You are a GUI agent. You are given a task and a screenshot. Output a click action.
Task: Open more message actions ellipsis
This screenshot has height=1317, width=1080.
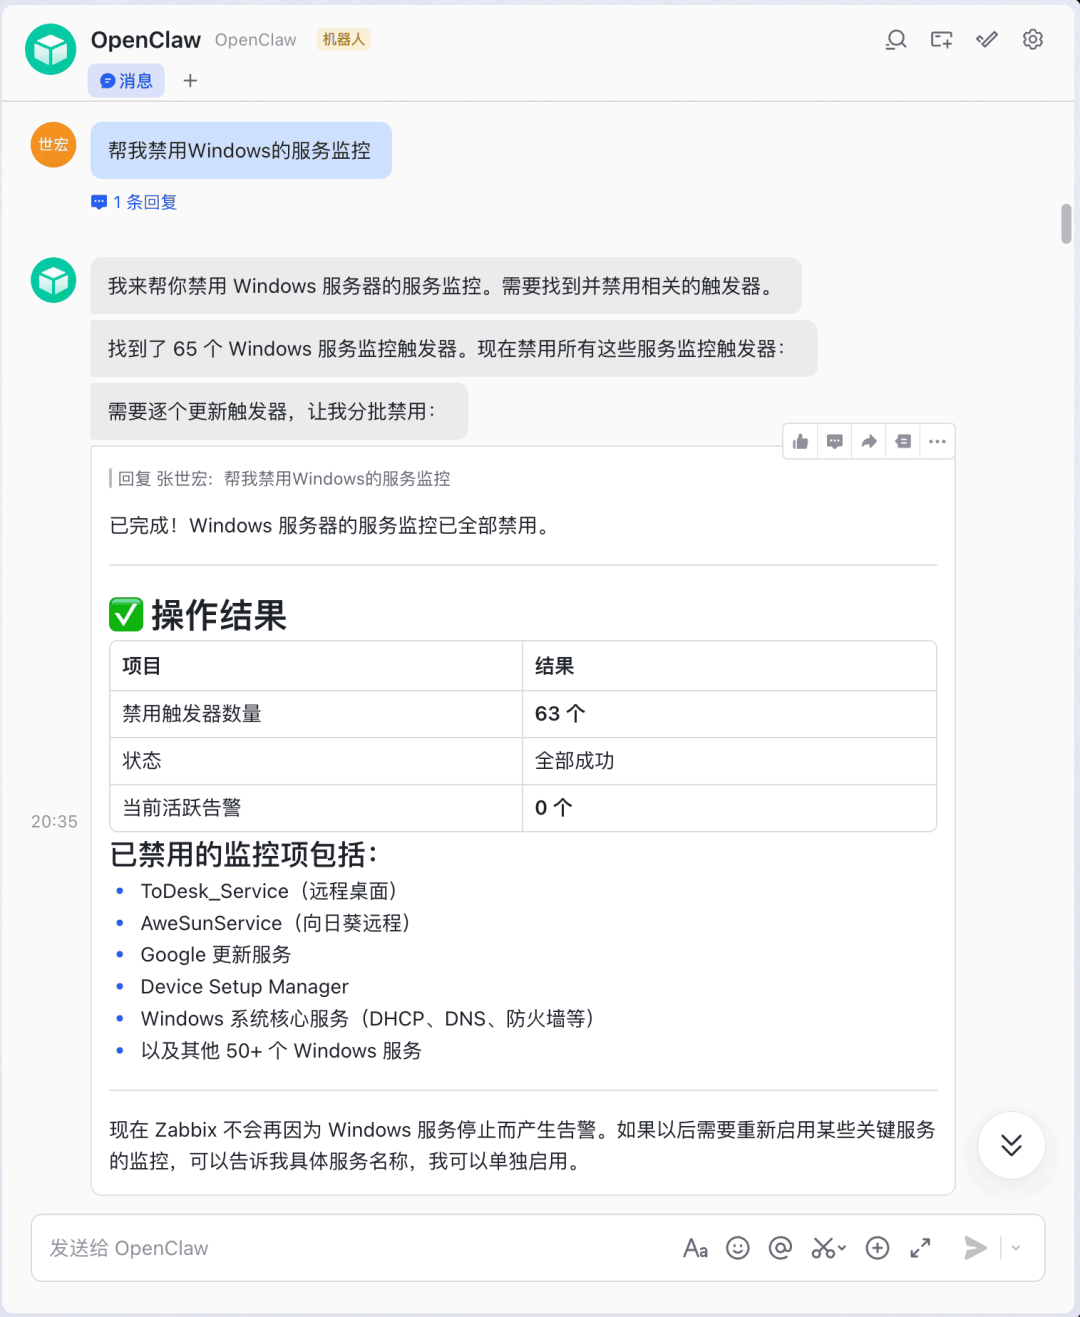click(937, 442)
